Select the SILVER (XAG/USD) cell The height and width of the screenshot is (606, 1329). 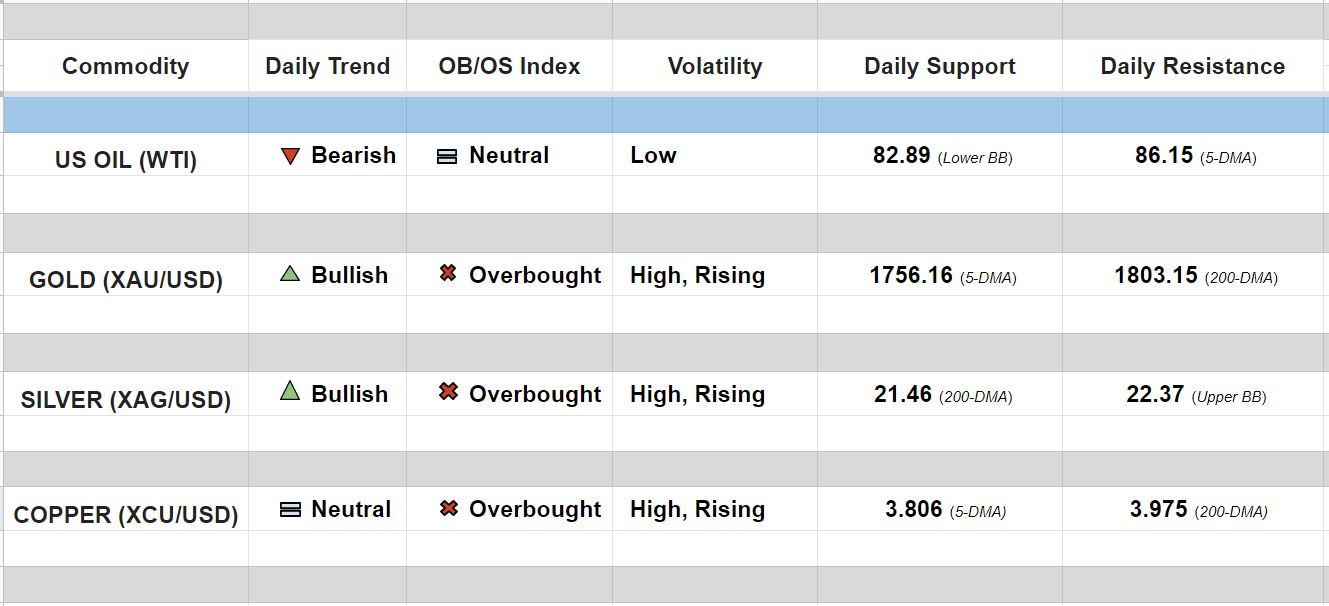[x=126, y=400]
